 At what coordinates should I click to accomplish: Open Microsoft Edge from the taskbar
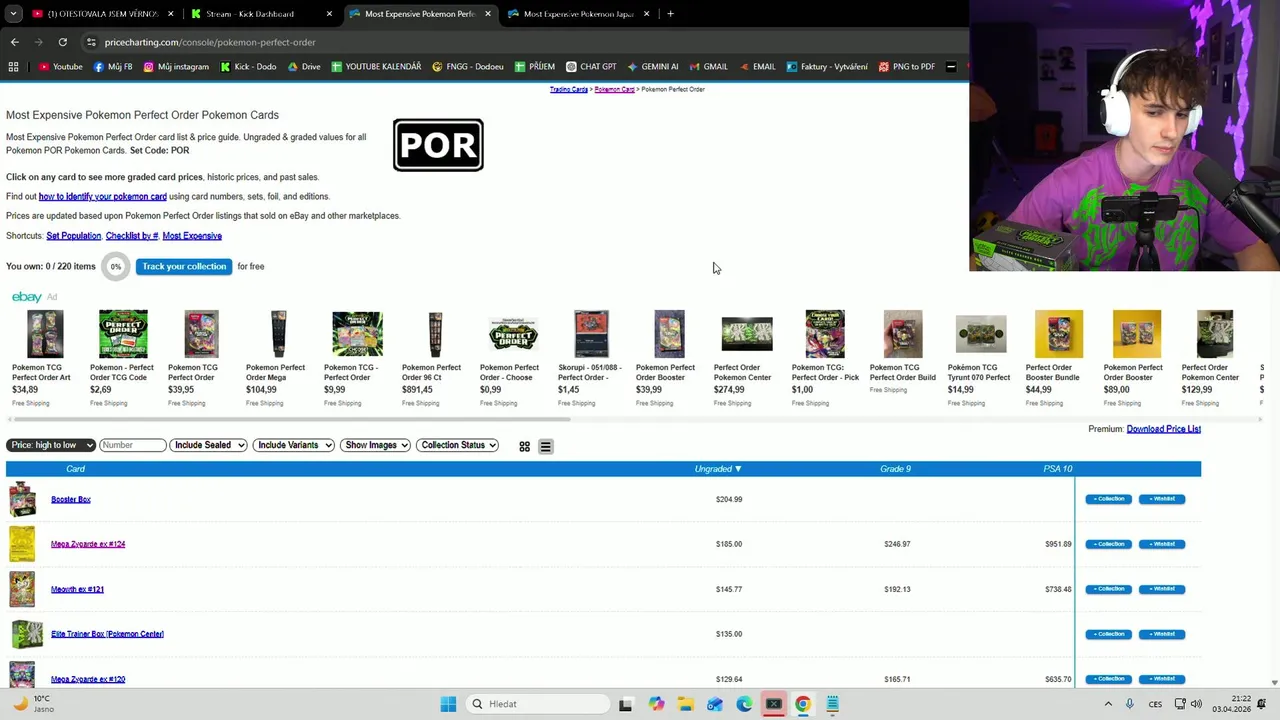click(744, 704)
